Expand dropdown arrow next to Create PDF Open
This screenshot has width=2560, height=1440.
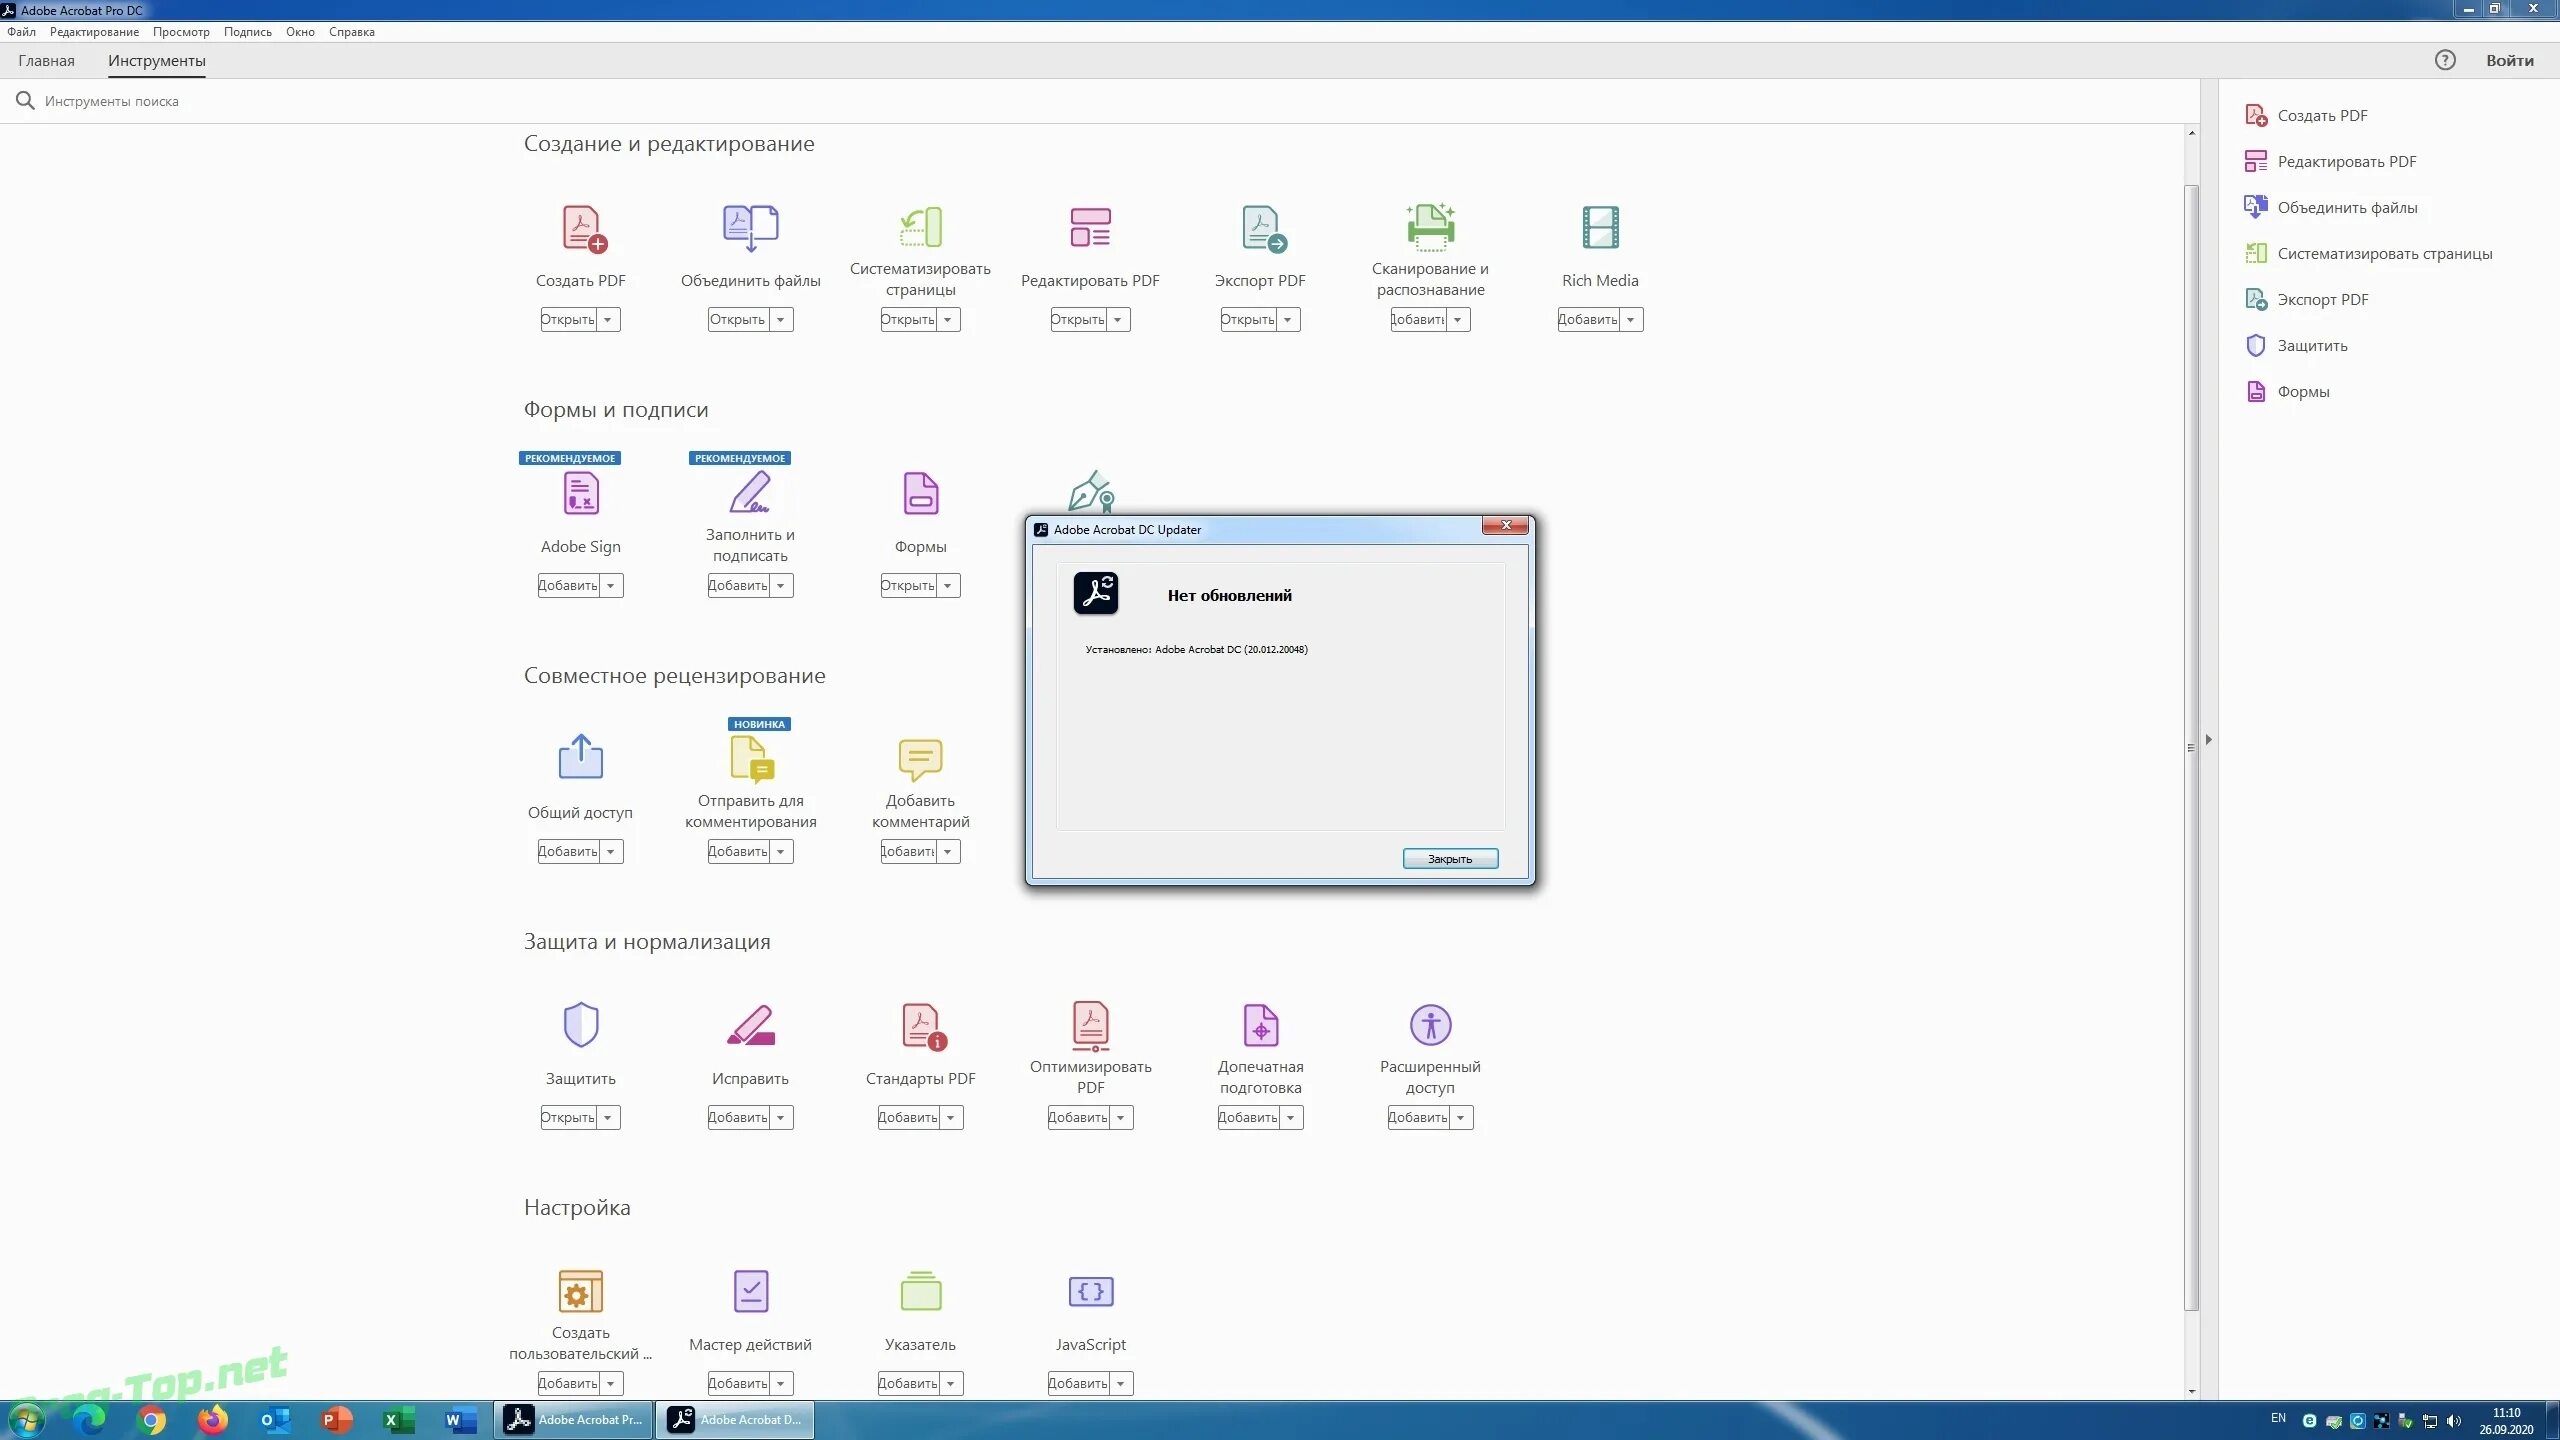(608, 320)
